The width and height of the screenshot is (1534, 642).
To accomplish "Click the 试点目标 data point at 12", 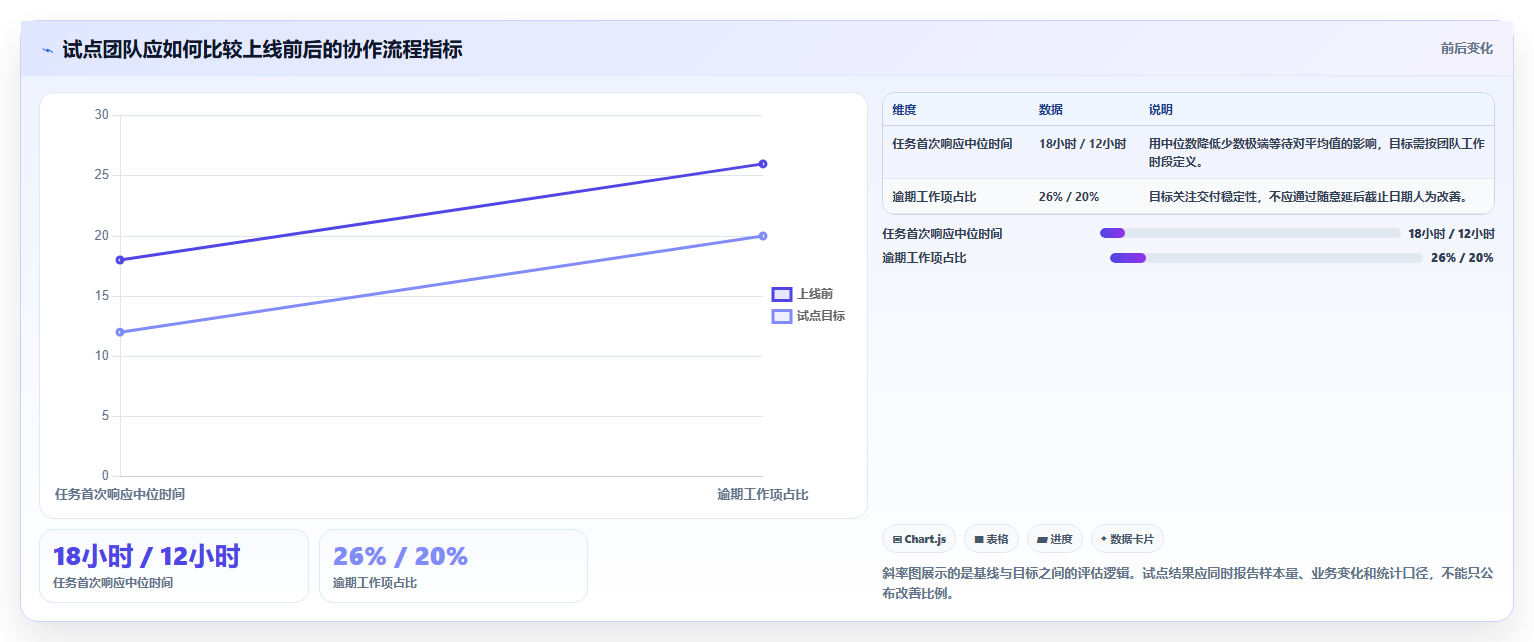I will coord(120,332).
